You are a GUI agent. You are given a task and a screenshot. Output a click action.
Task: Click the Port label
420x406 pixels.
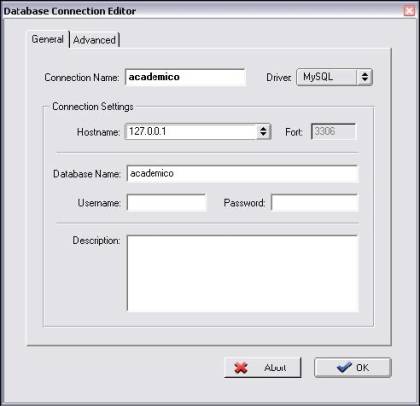coord(294,132)
